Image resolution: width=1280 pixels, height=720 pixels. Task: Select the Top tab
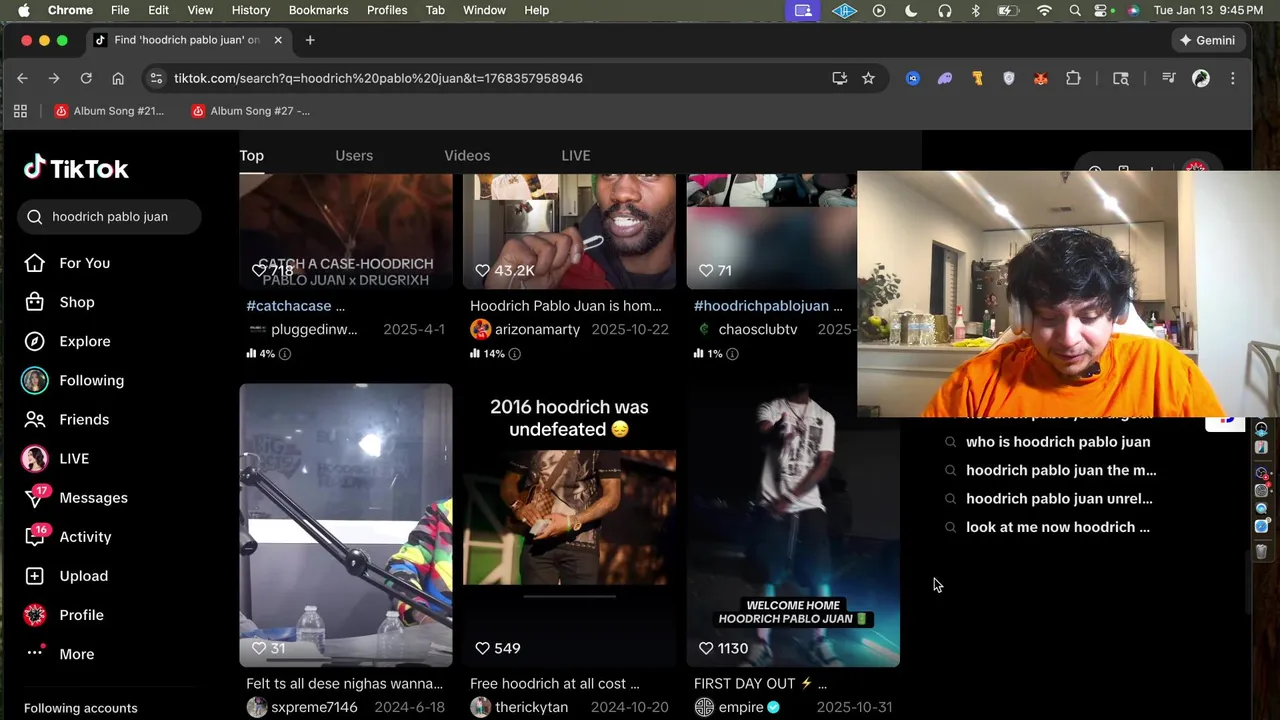point(251,155)
